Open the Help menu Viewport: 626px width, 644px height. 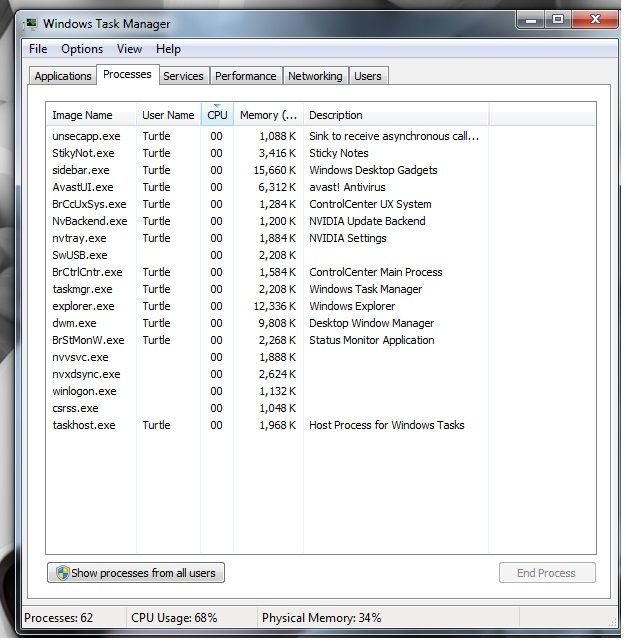168,49
